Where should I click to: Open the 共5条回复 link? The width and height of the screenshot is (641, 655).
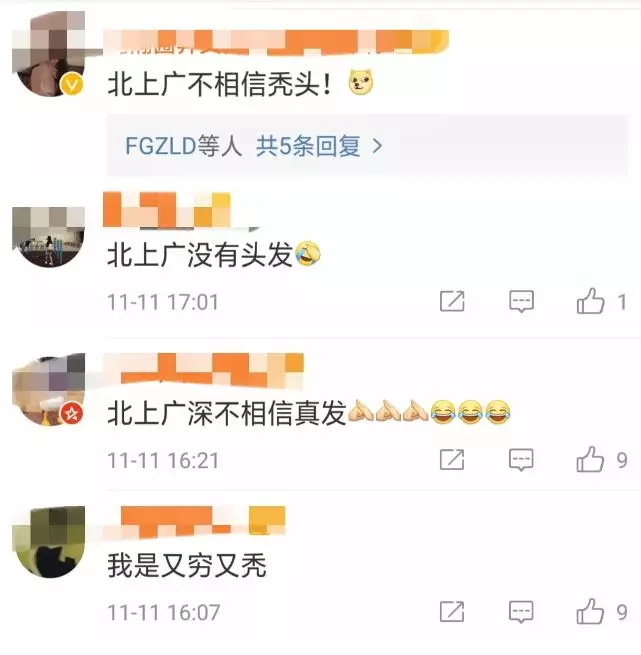[x=308, y=146]
